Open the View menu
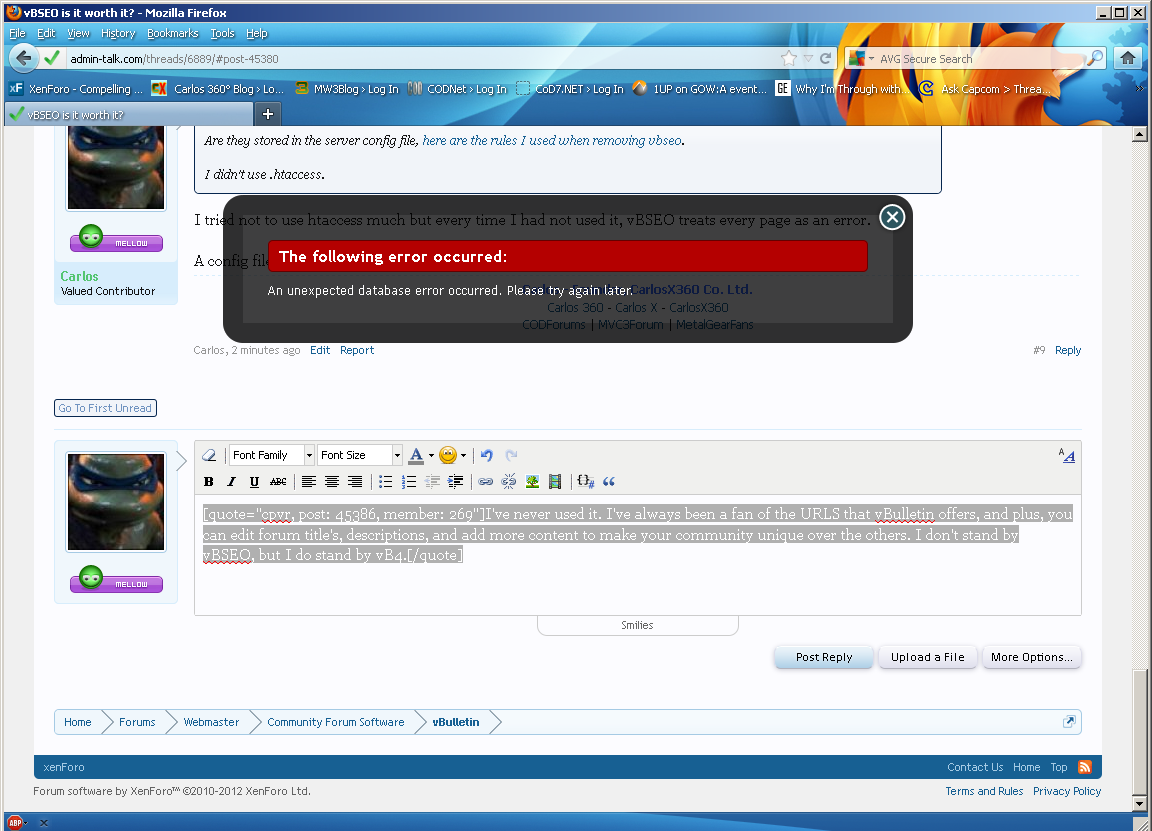 click(x=78, y=33)
